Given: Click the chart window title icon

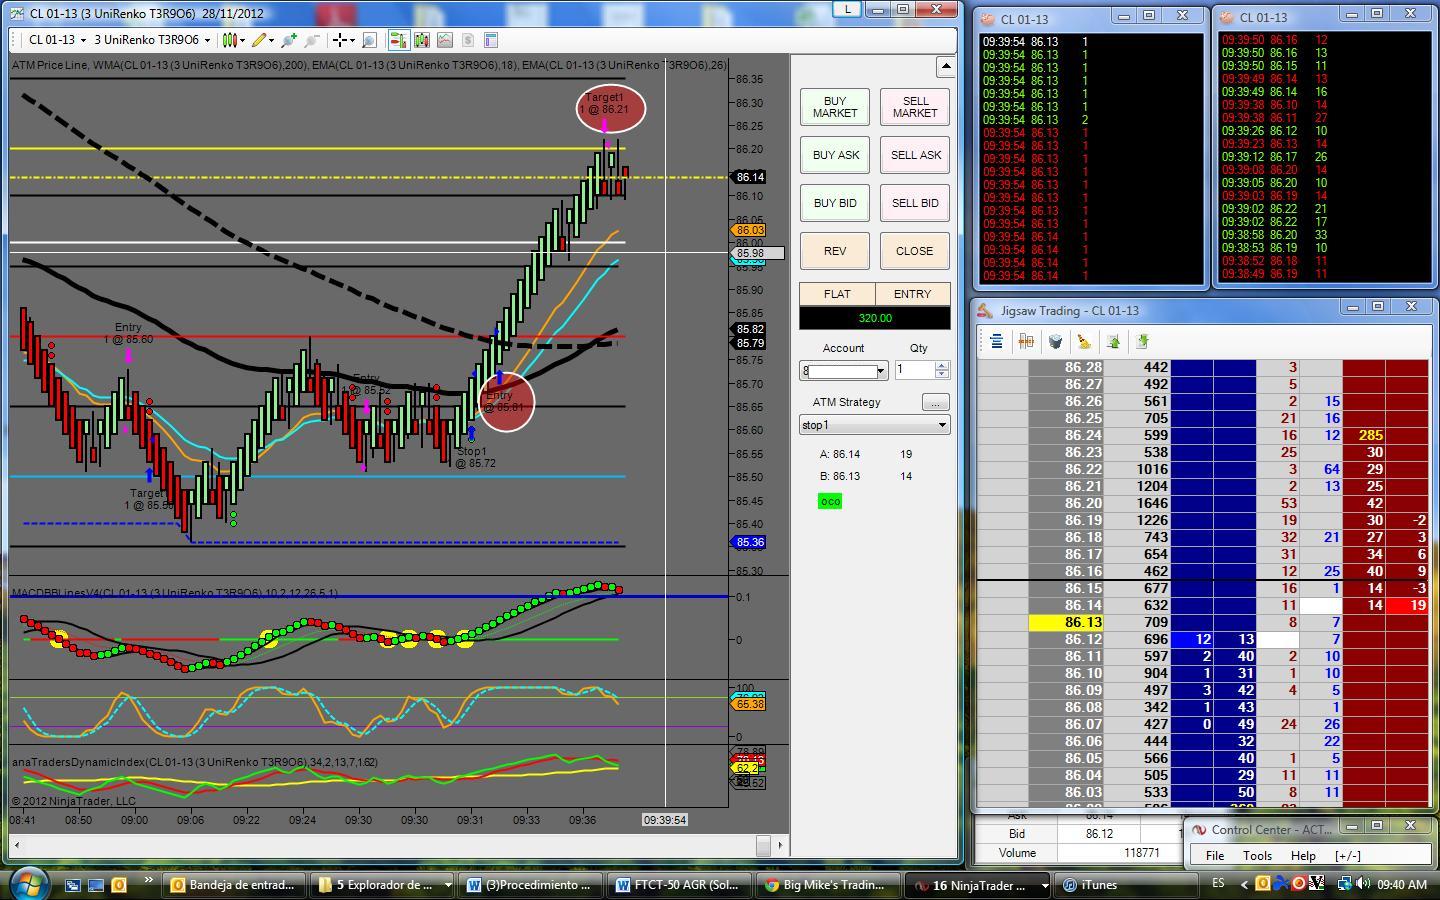Looking at the screenshot, I should click(18, 13).
